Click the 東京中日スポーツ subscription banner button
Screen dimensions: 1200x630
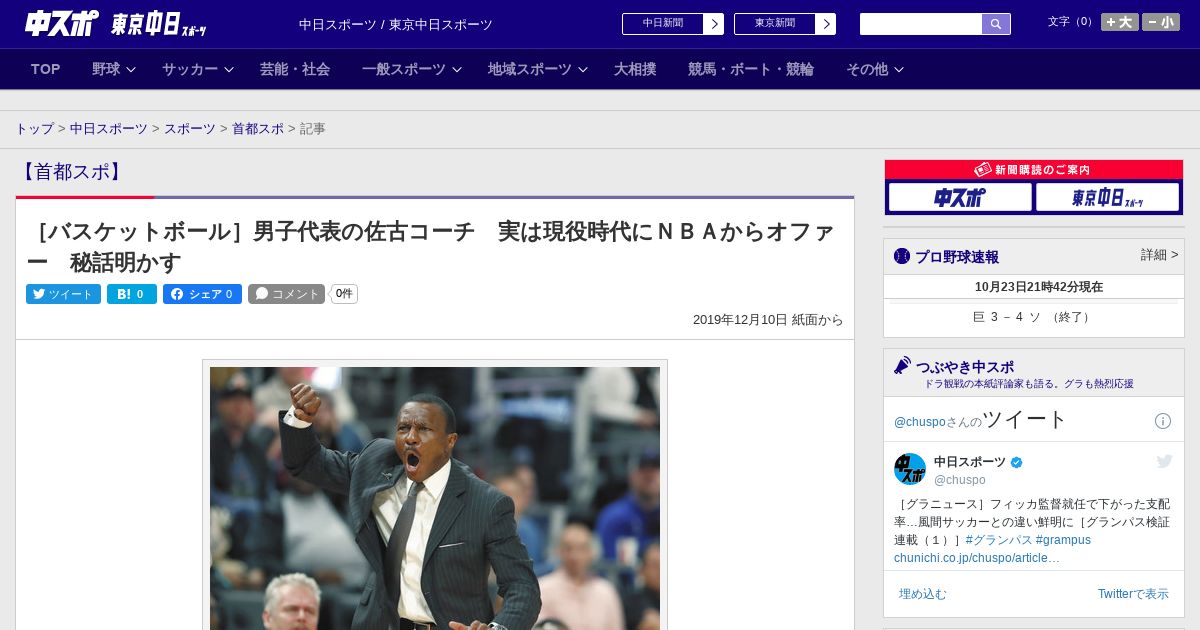click(1107, 197)
